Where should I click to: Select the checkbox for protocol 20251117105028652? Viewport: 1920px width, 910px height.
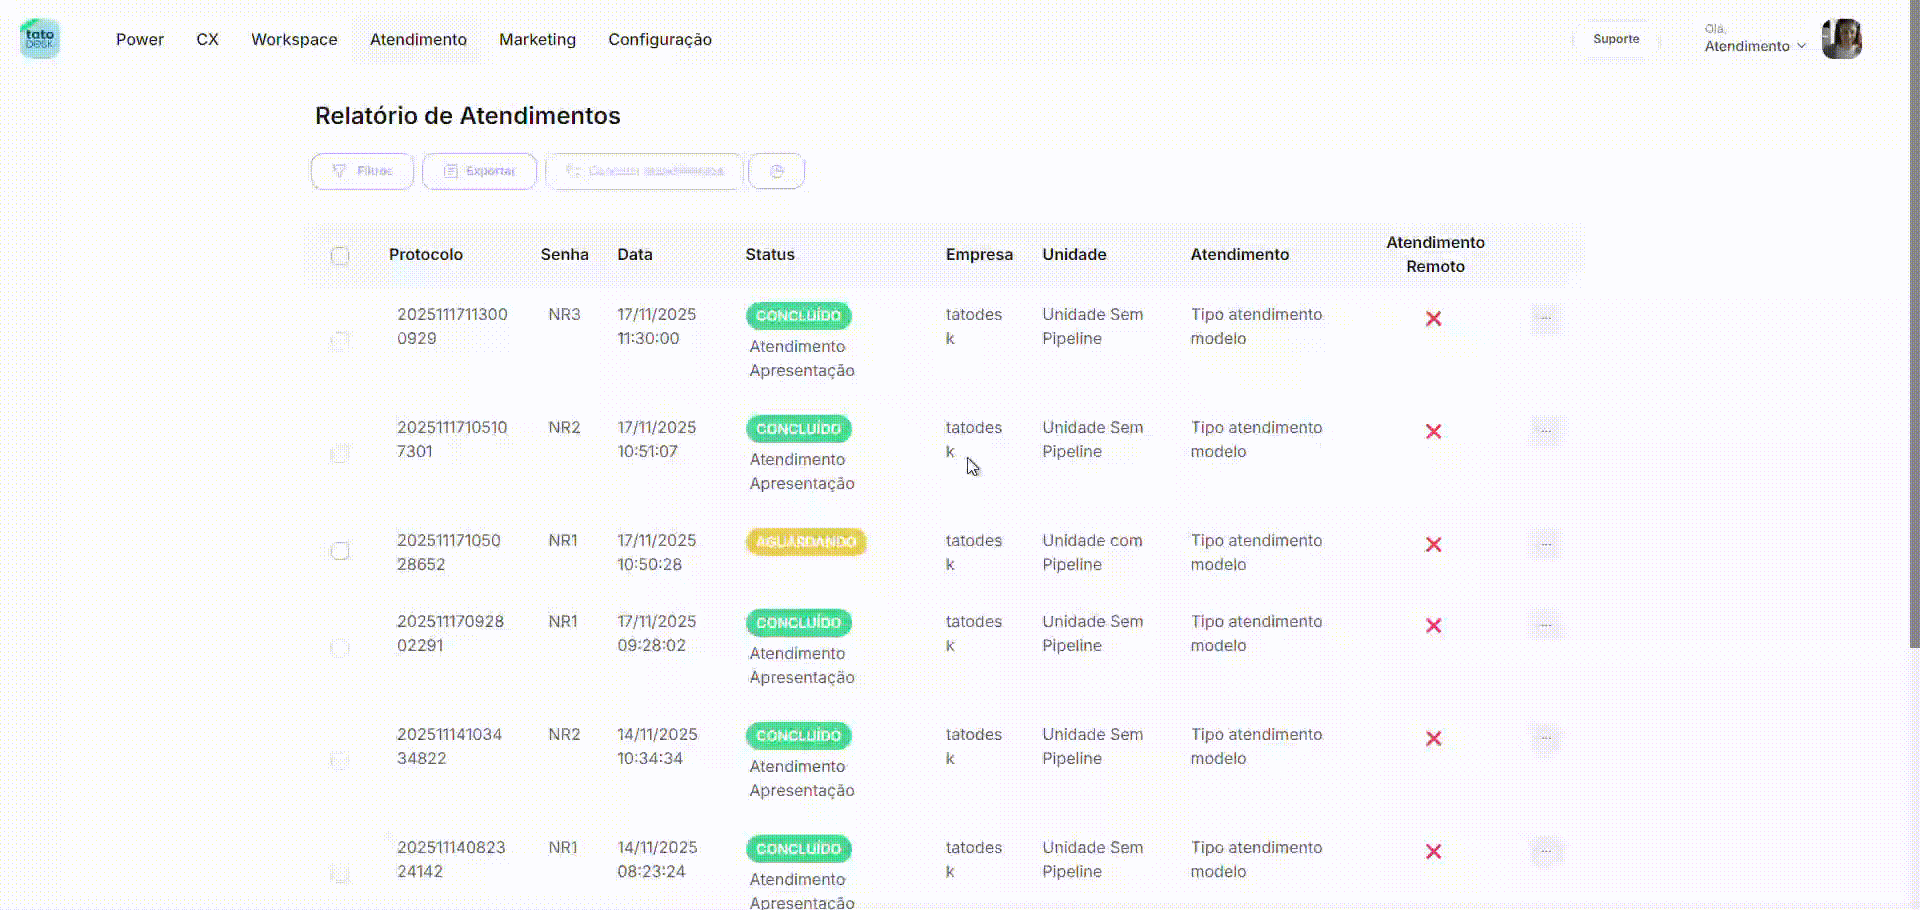click(340, 551)
